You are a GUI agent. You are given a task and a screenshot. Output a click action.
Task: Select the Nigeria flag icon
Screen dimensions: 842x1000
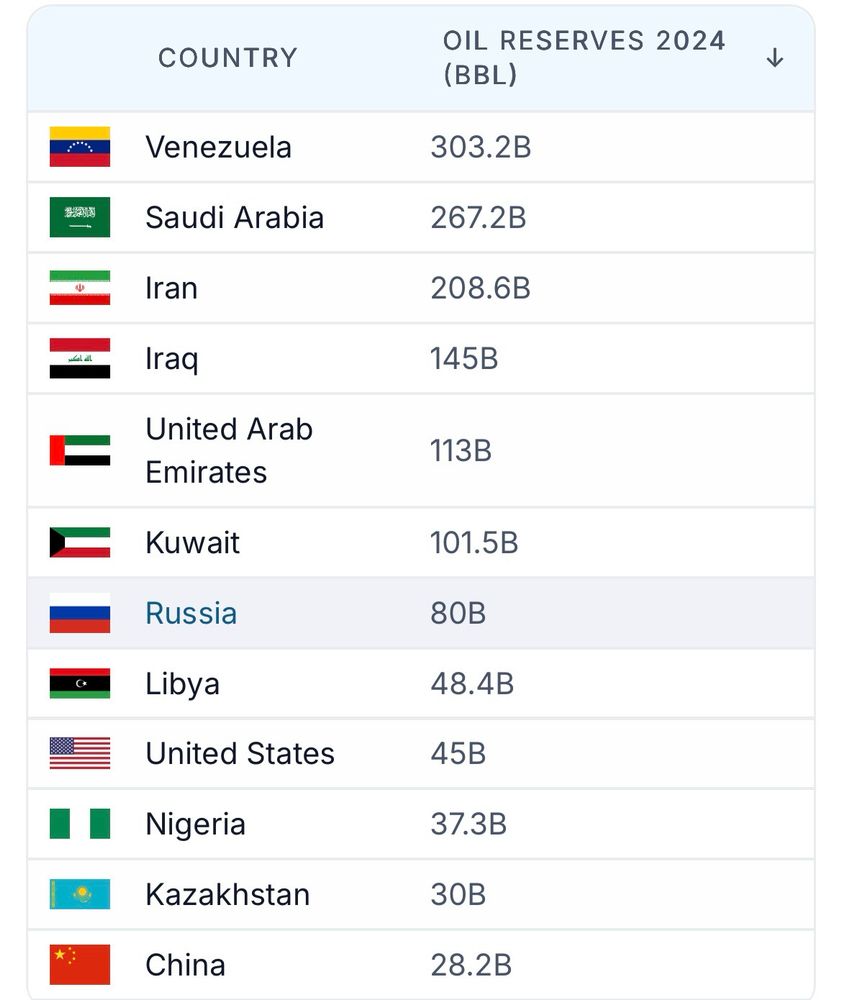coord(80,824)
